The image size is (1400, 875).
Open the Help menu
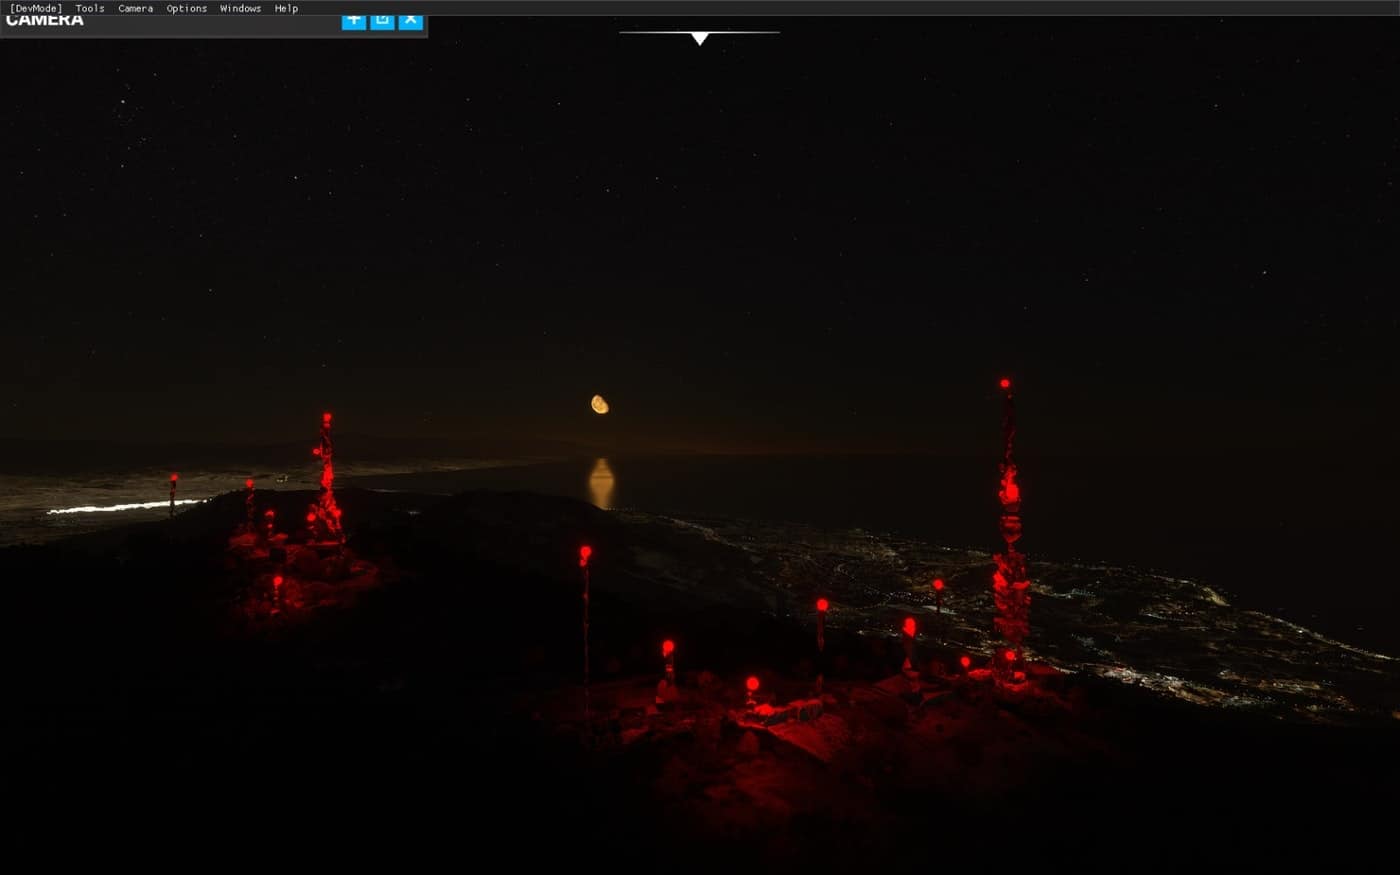(x=286, y=8)
